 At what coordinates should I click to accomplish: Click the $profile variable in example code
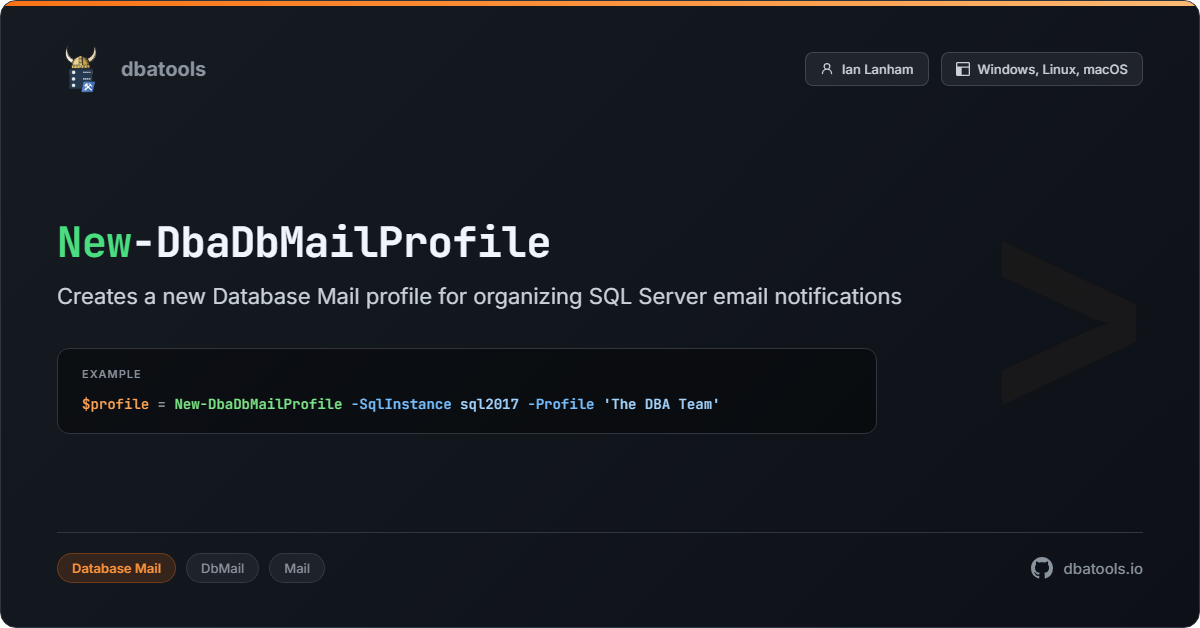coord(115,404)
